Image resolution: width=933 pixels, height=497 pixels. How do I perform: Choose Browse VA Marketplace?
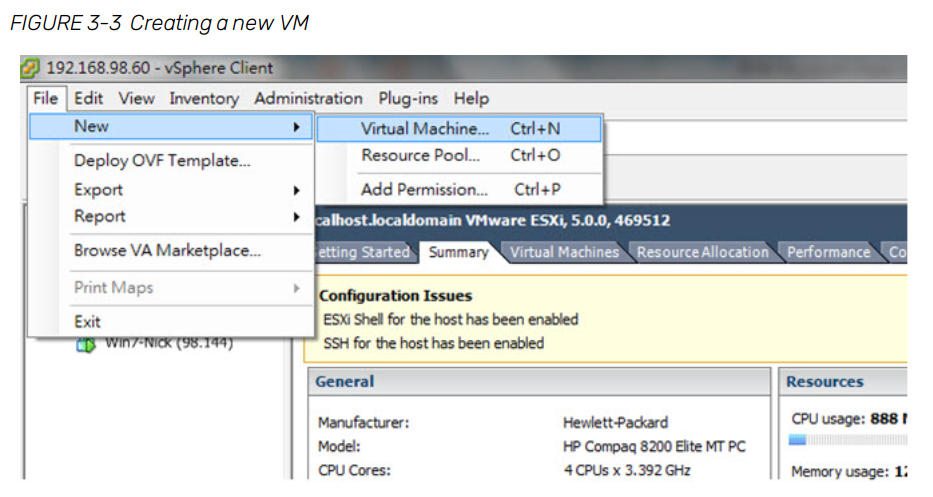tap(167, 251)
